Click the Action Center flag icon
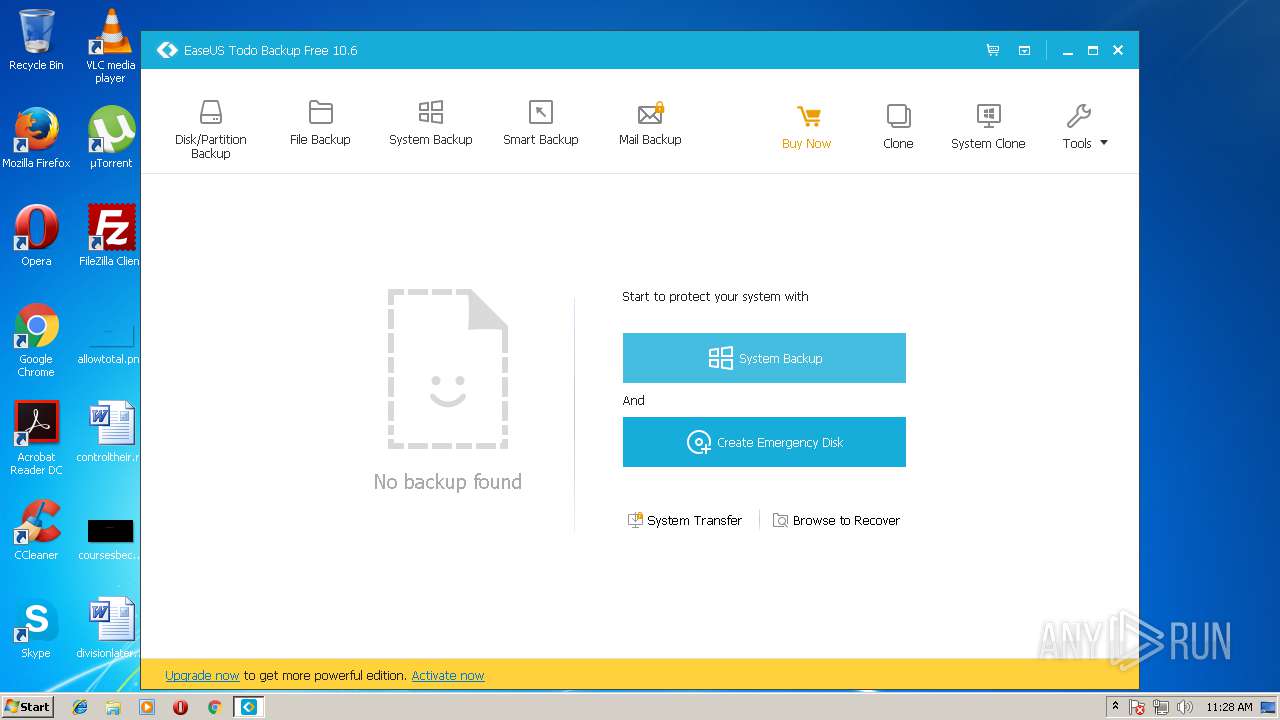Viewport: 1280px width, 720px height. click(1137, 707)
